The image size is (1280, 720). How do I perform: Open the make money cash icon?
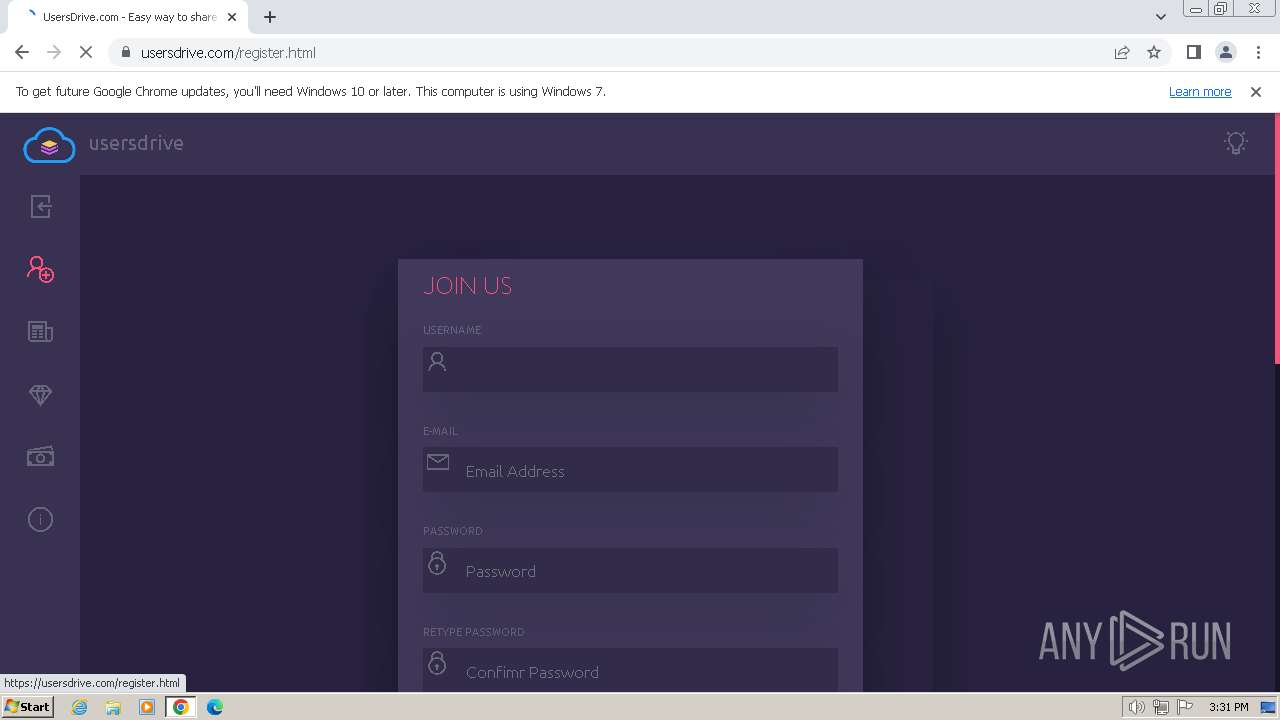tap(40, 457)
